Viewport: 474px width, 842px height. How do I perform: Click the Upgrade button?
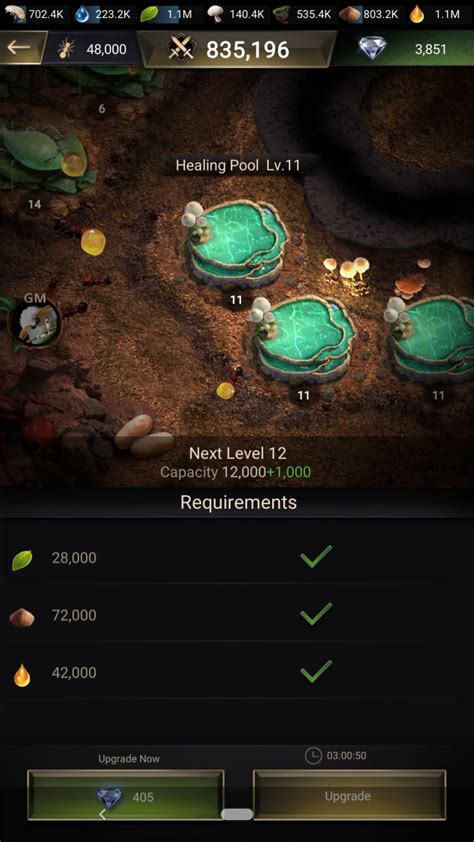coord(349,795)
